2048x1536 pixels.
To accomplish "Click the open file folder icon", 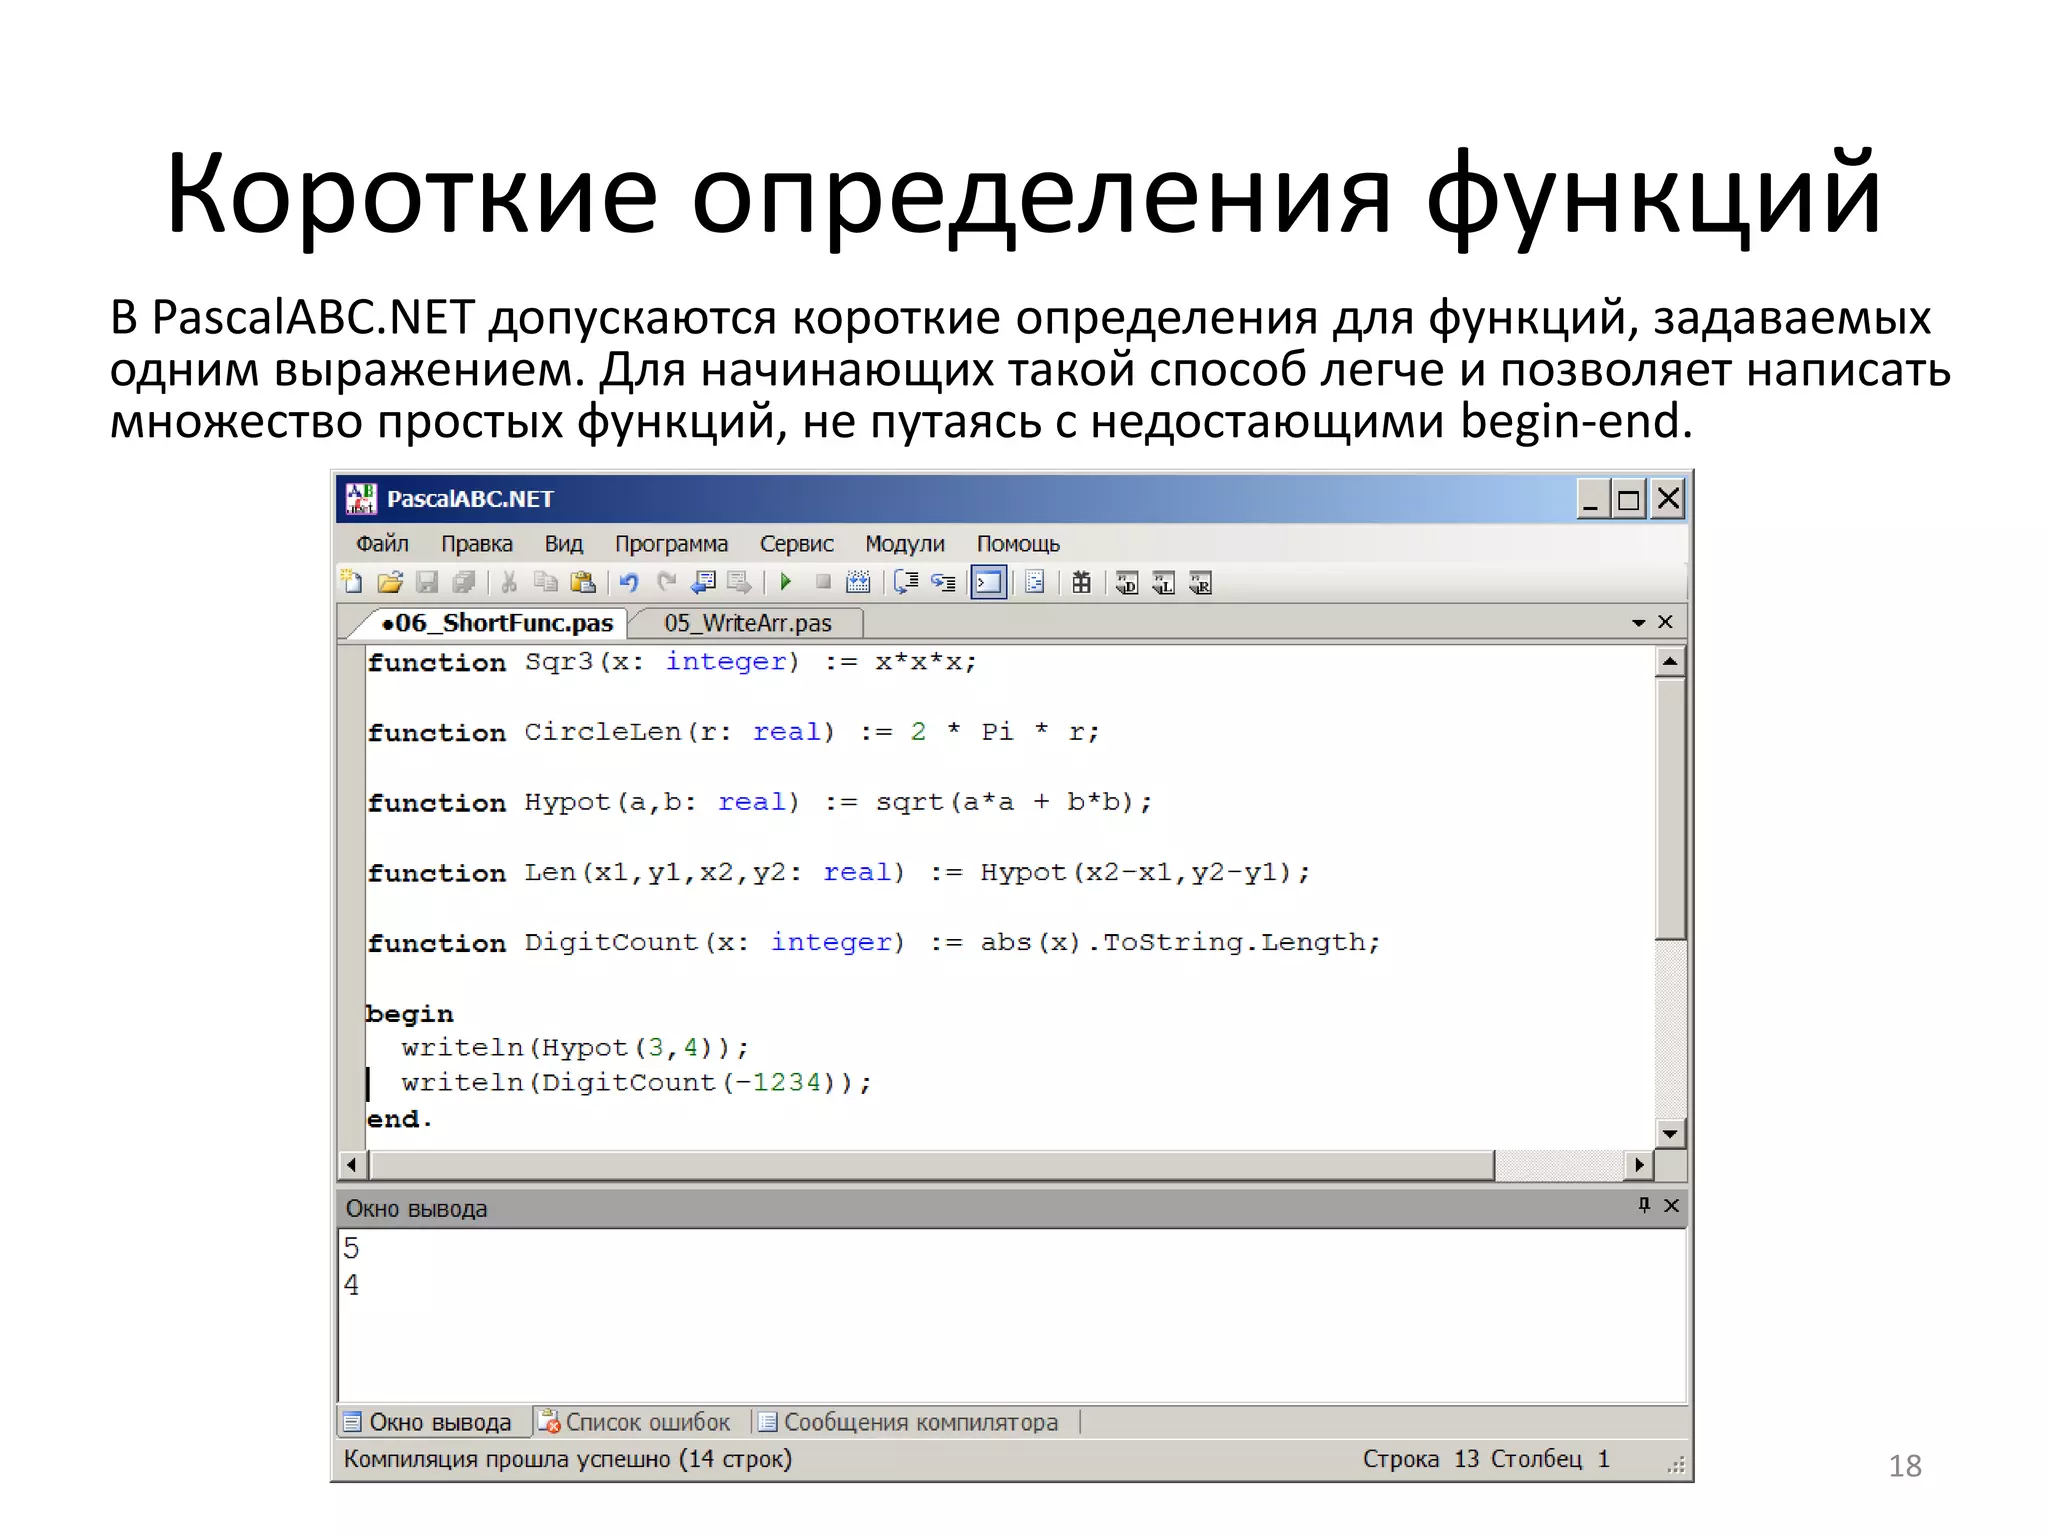I will [390, 582].
